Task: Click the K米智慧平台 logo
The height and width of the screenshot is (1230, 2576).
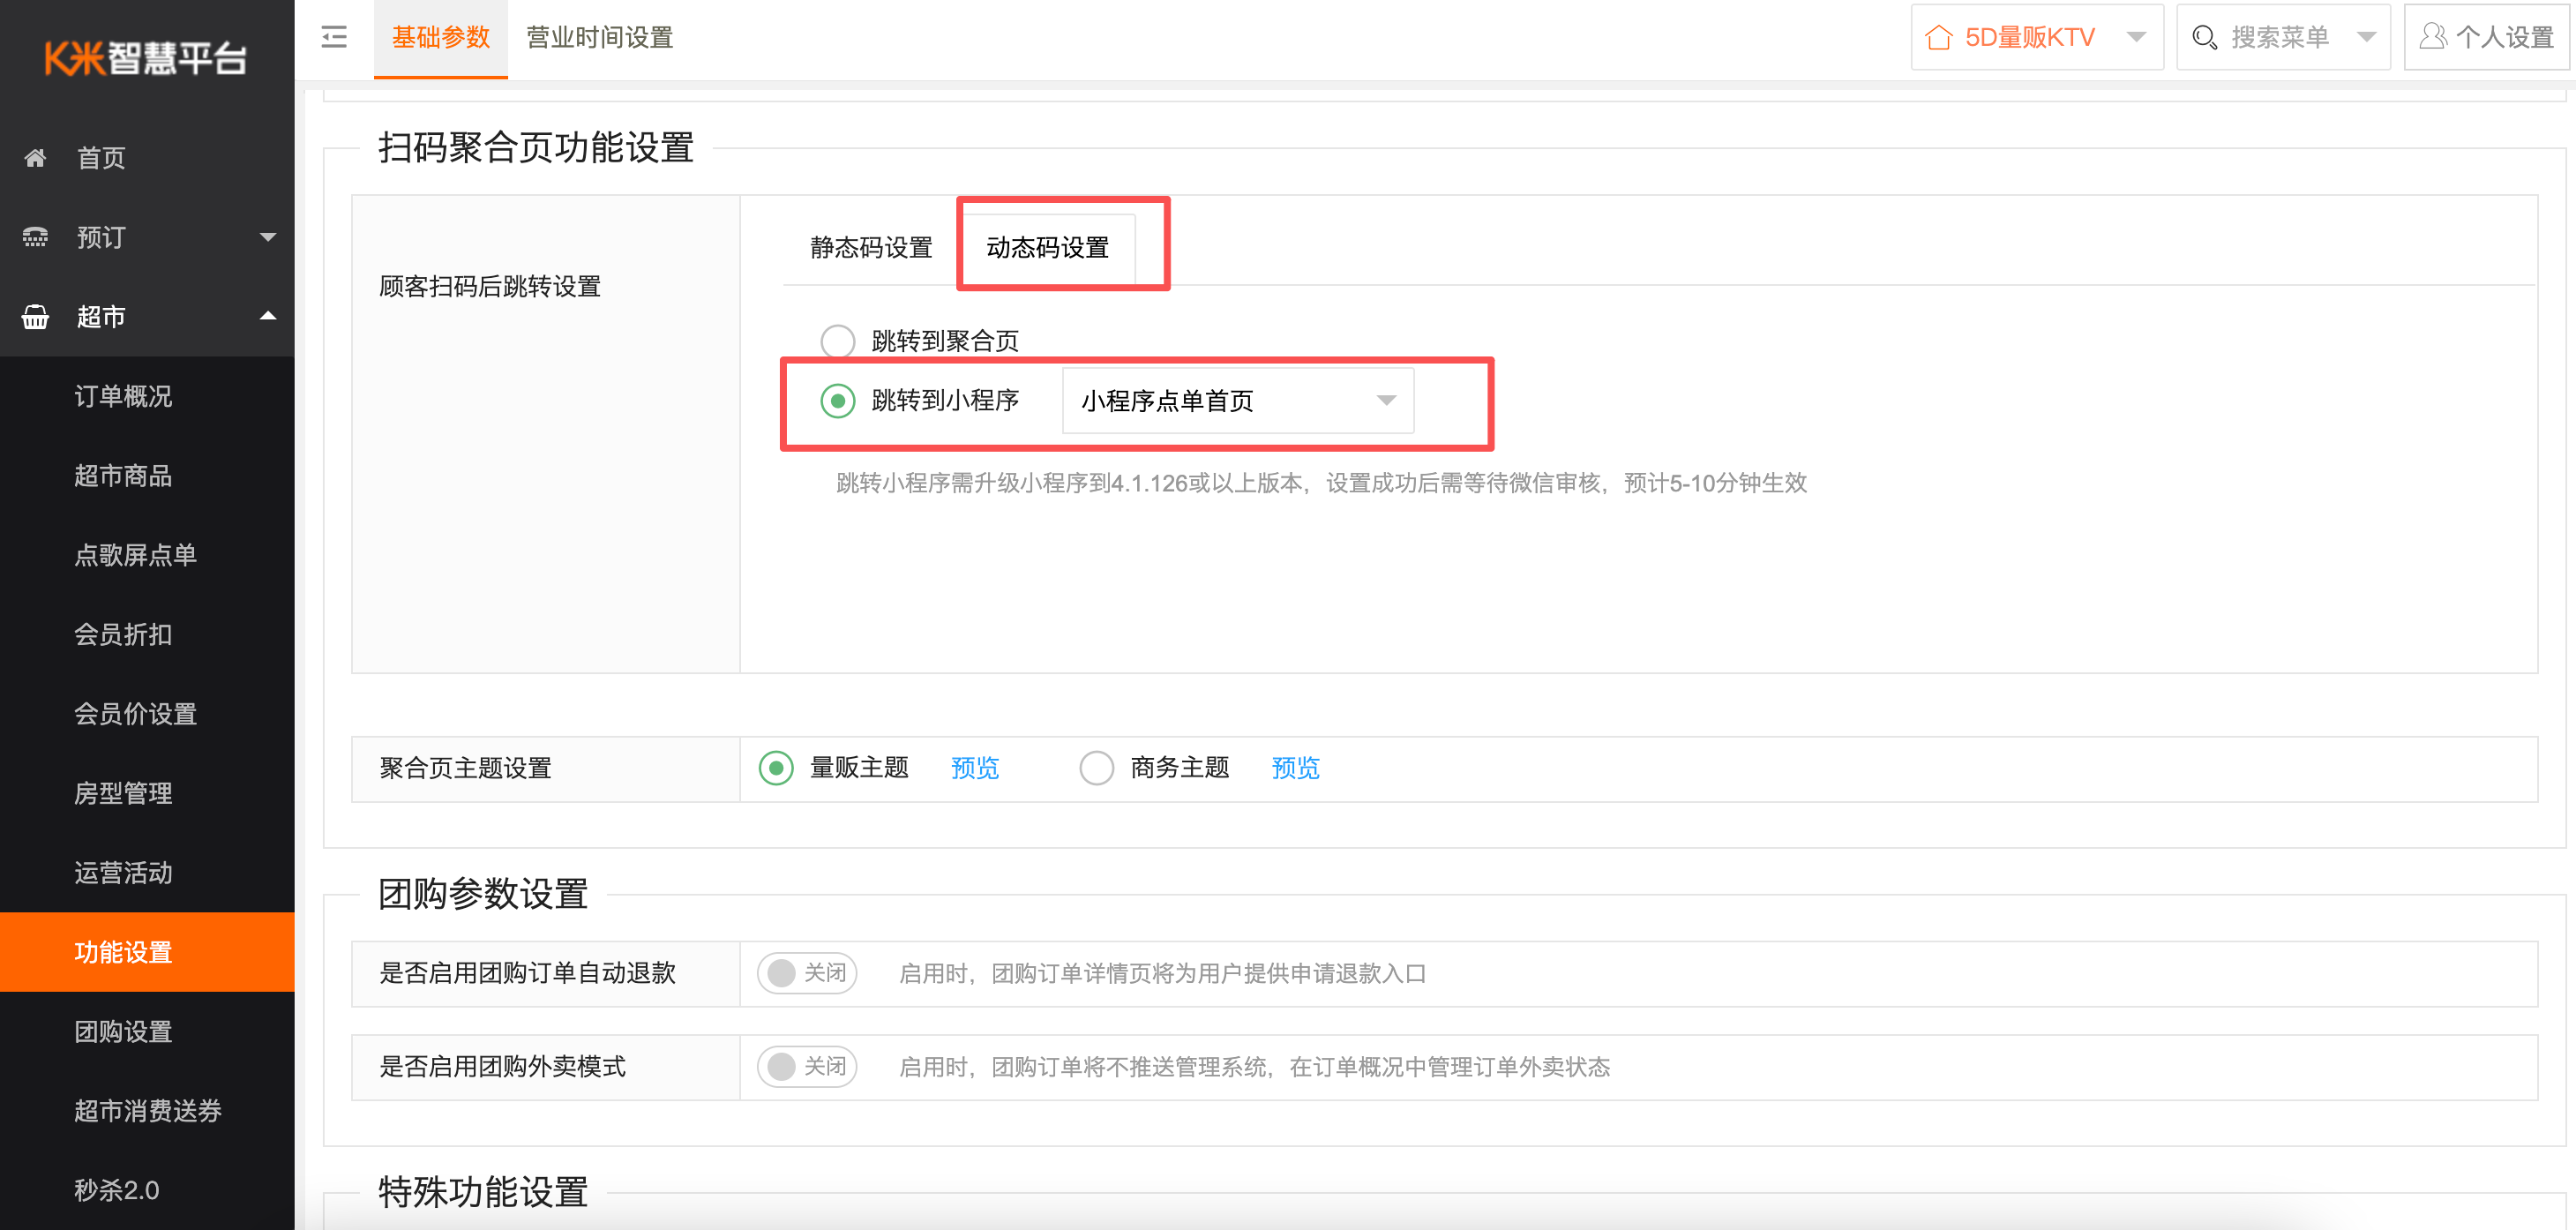Action: [146, 58]
